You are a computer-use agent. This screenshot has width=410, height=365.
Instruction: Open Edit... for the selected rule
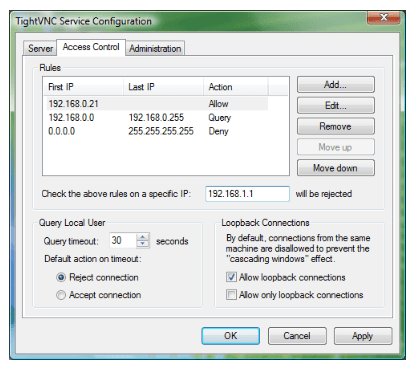336,106
